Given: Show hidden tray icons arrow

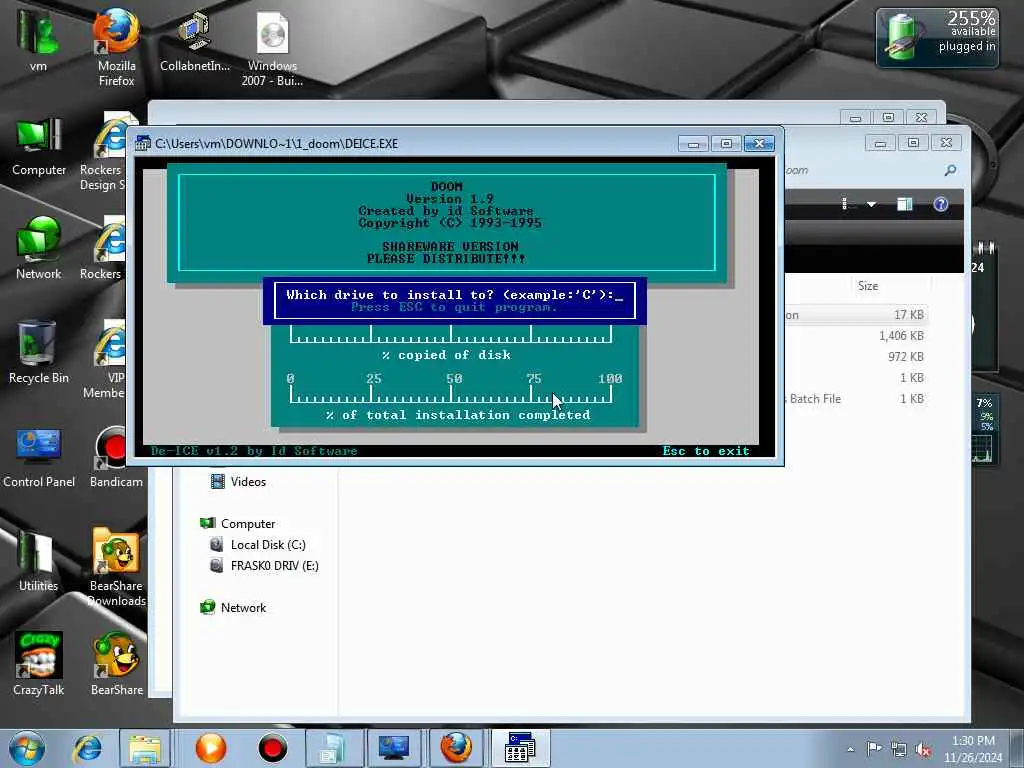Looking at the screenshot, I should tap(850, 750).
